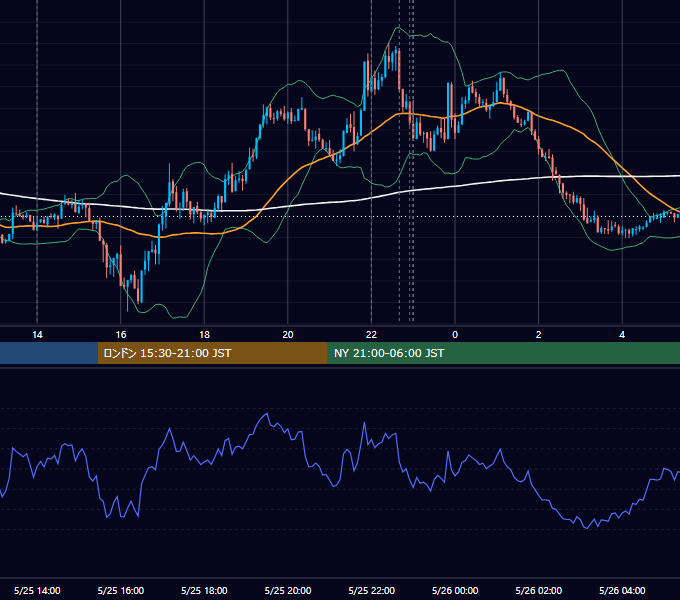Click the 5/25 18:00 time label
The width and height of the screenshot is (680, 600).
point(204,590)
